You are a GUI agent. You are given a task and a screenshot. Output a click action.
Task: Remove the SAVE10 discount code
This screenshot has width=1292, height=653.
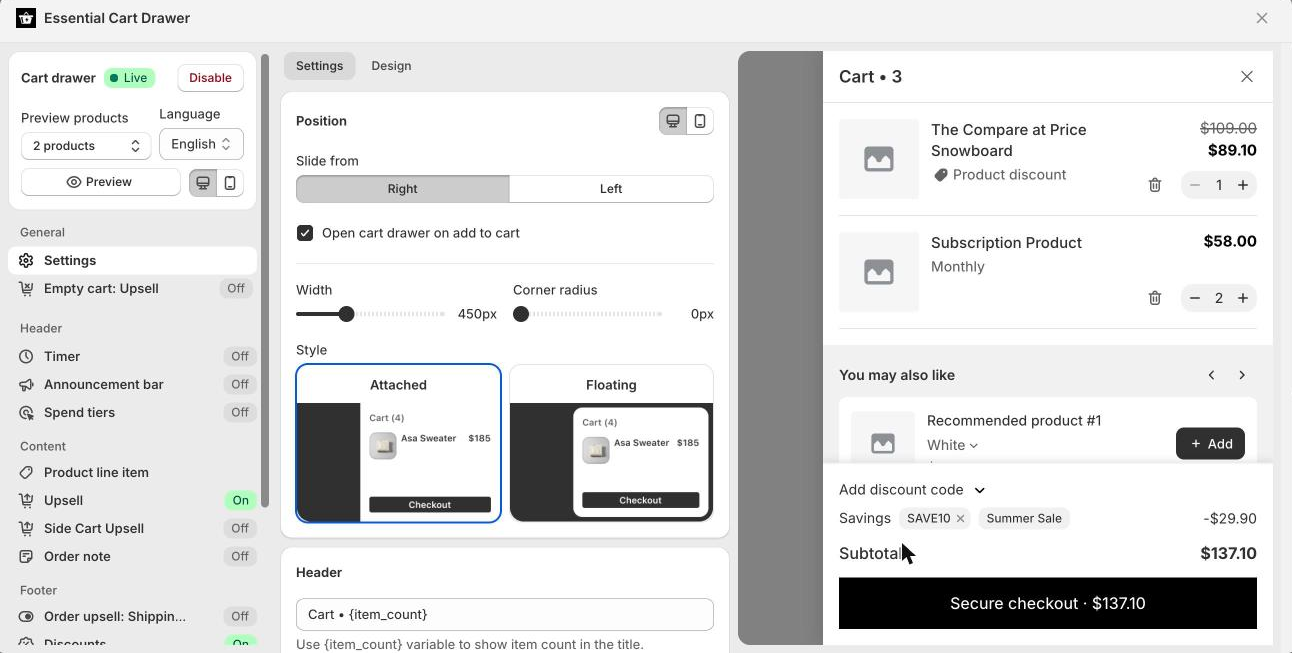(960, 518)
